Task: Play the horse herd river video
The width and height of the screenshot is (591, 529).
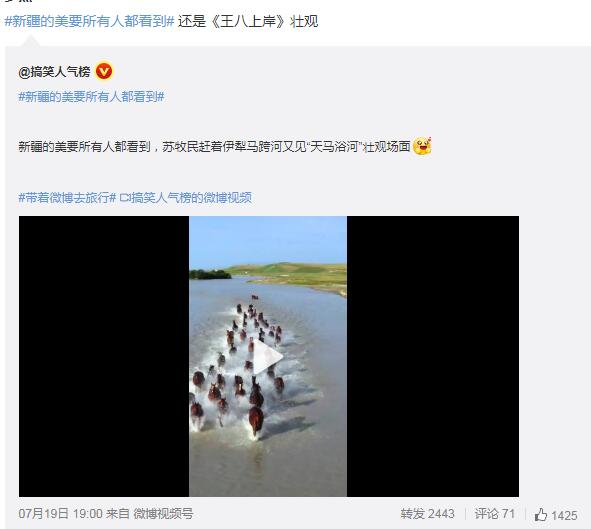Action: [x=268, y=356]
